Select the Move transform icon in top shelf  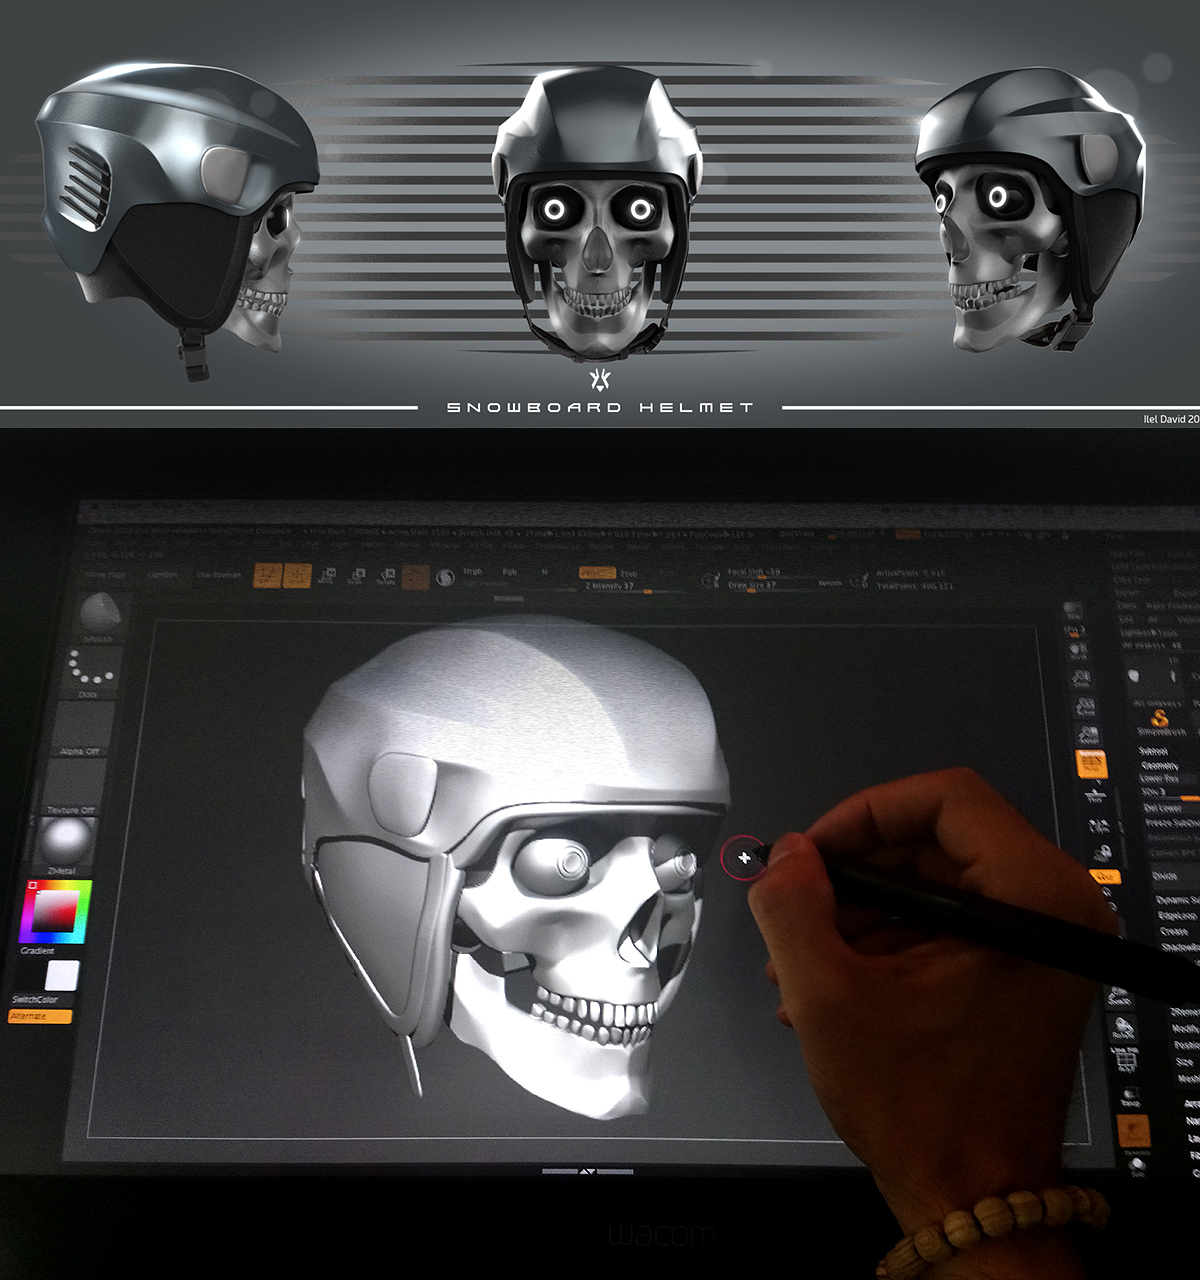coord(327,575)
